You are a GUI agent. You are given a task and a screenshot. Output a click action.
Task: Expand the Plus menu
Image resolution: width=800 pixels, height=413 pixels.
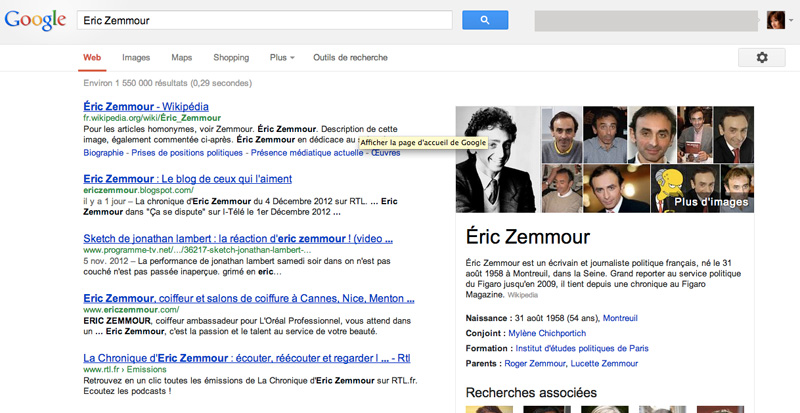pyautogui.click(x=282, y=58)
